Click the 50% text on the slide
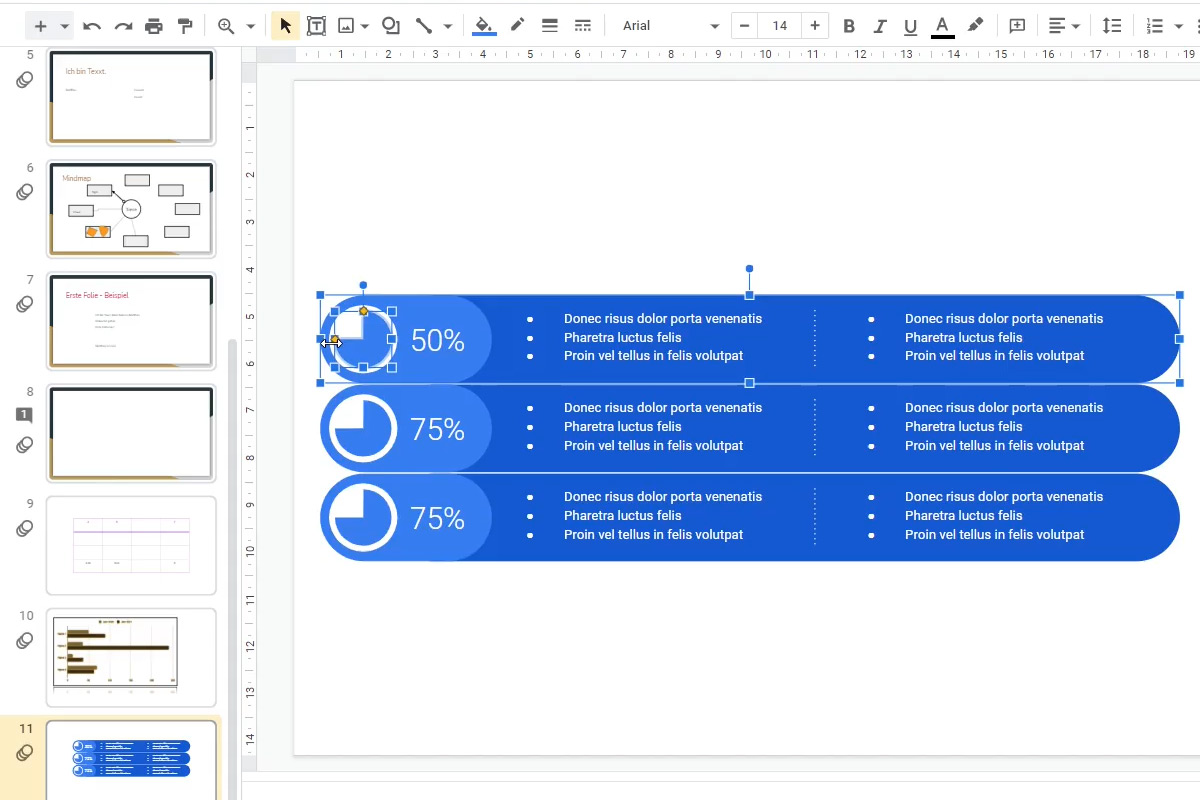Image resolution: width=1200 pixels, height=800 pixels. pos(438,341)
